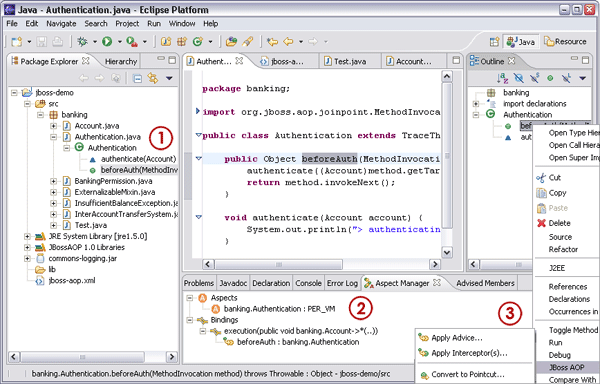Image resolution: width=600 pixels, height=384 pixels.
Task: Close the Aspect Manager view
Action: [437, 283]
